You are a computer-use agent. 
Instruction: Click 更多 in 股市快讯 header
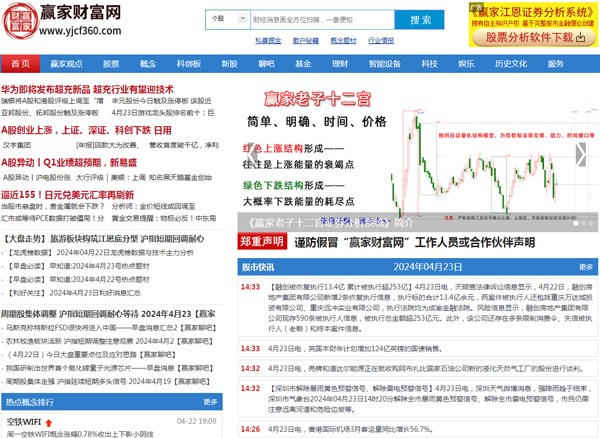click(x=586, y=267)
